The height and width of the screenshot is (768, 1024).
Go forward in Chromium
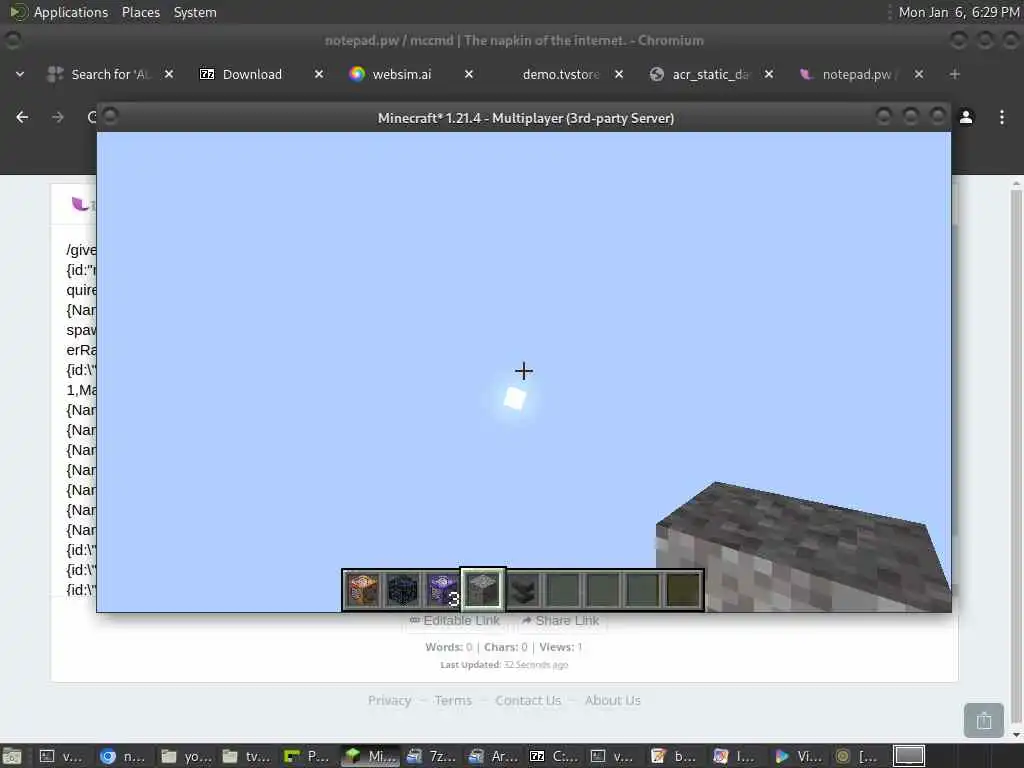tap(57, 117)
